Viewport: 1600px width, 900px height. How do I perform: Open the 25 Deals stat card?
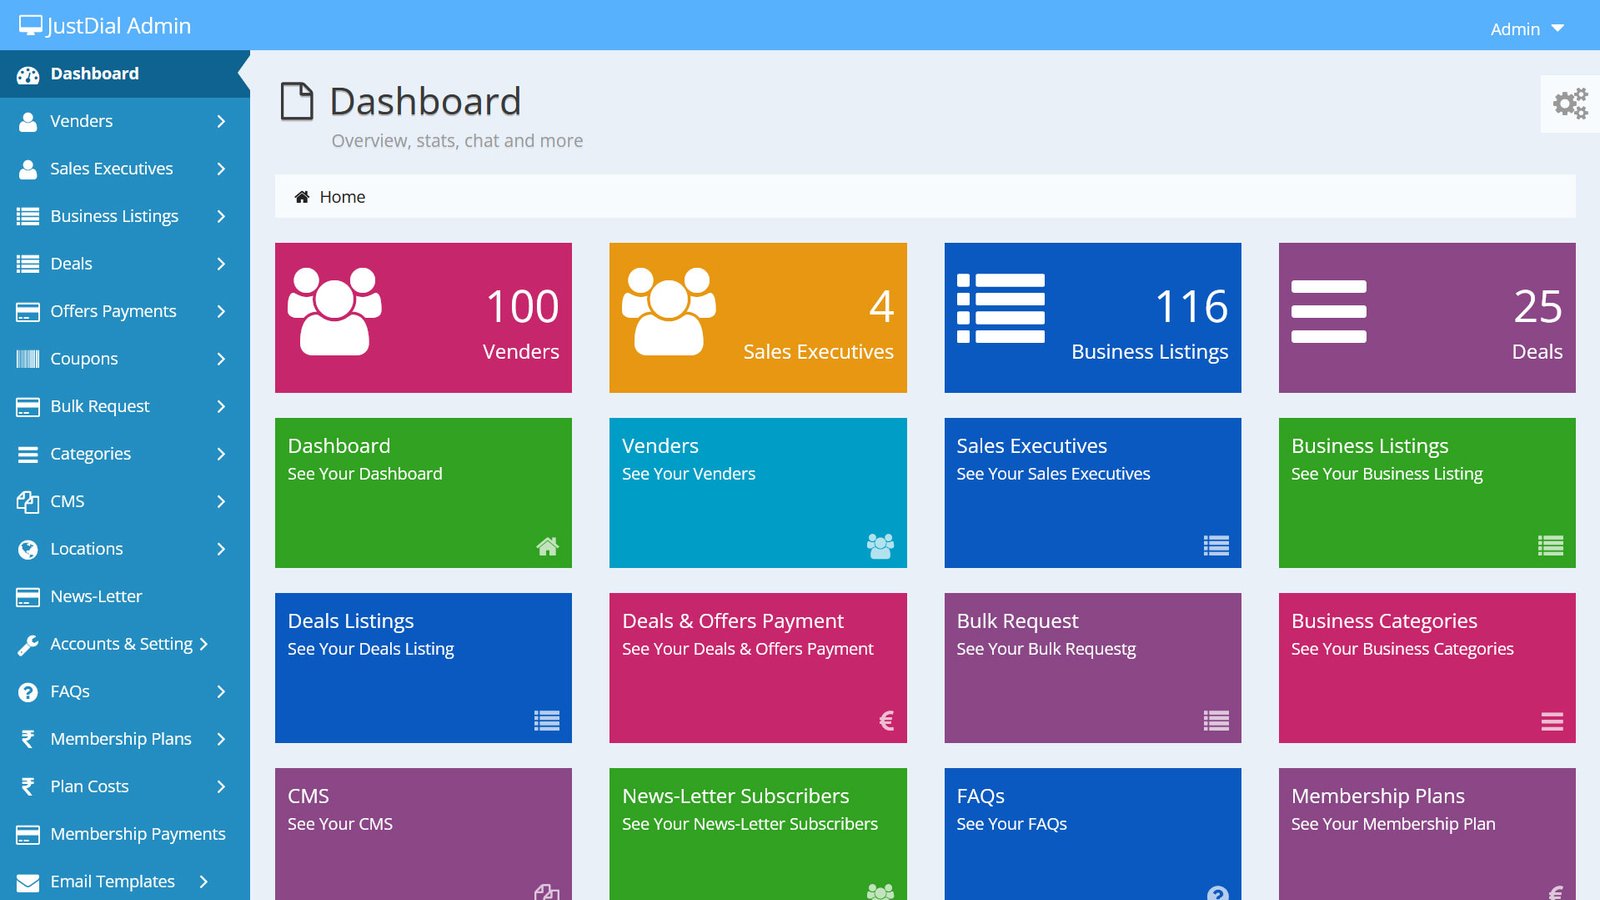coord(1427,317)
